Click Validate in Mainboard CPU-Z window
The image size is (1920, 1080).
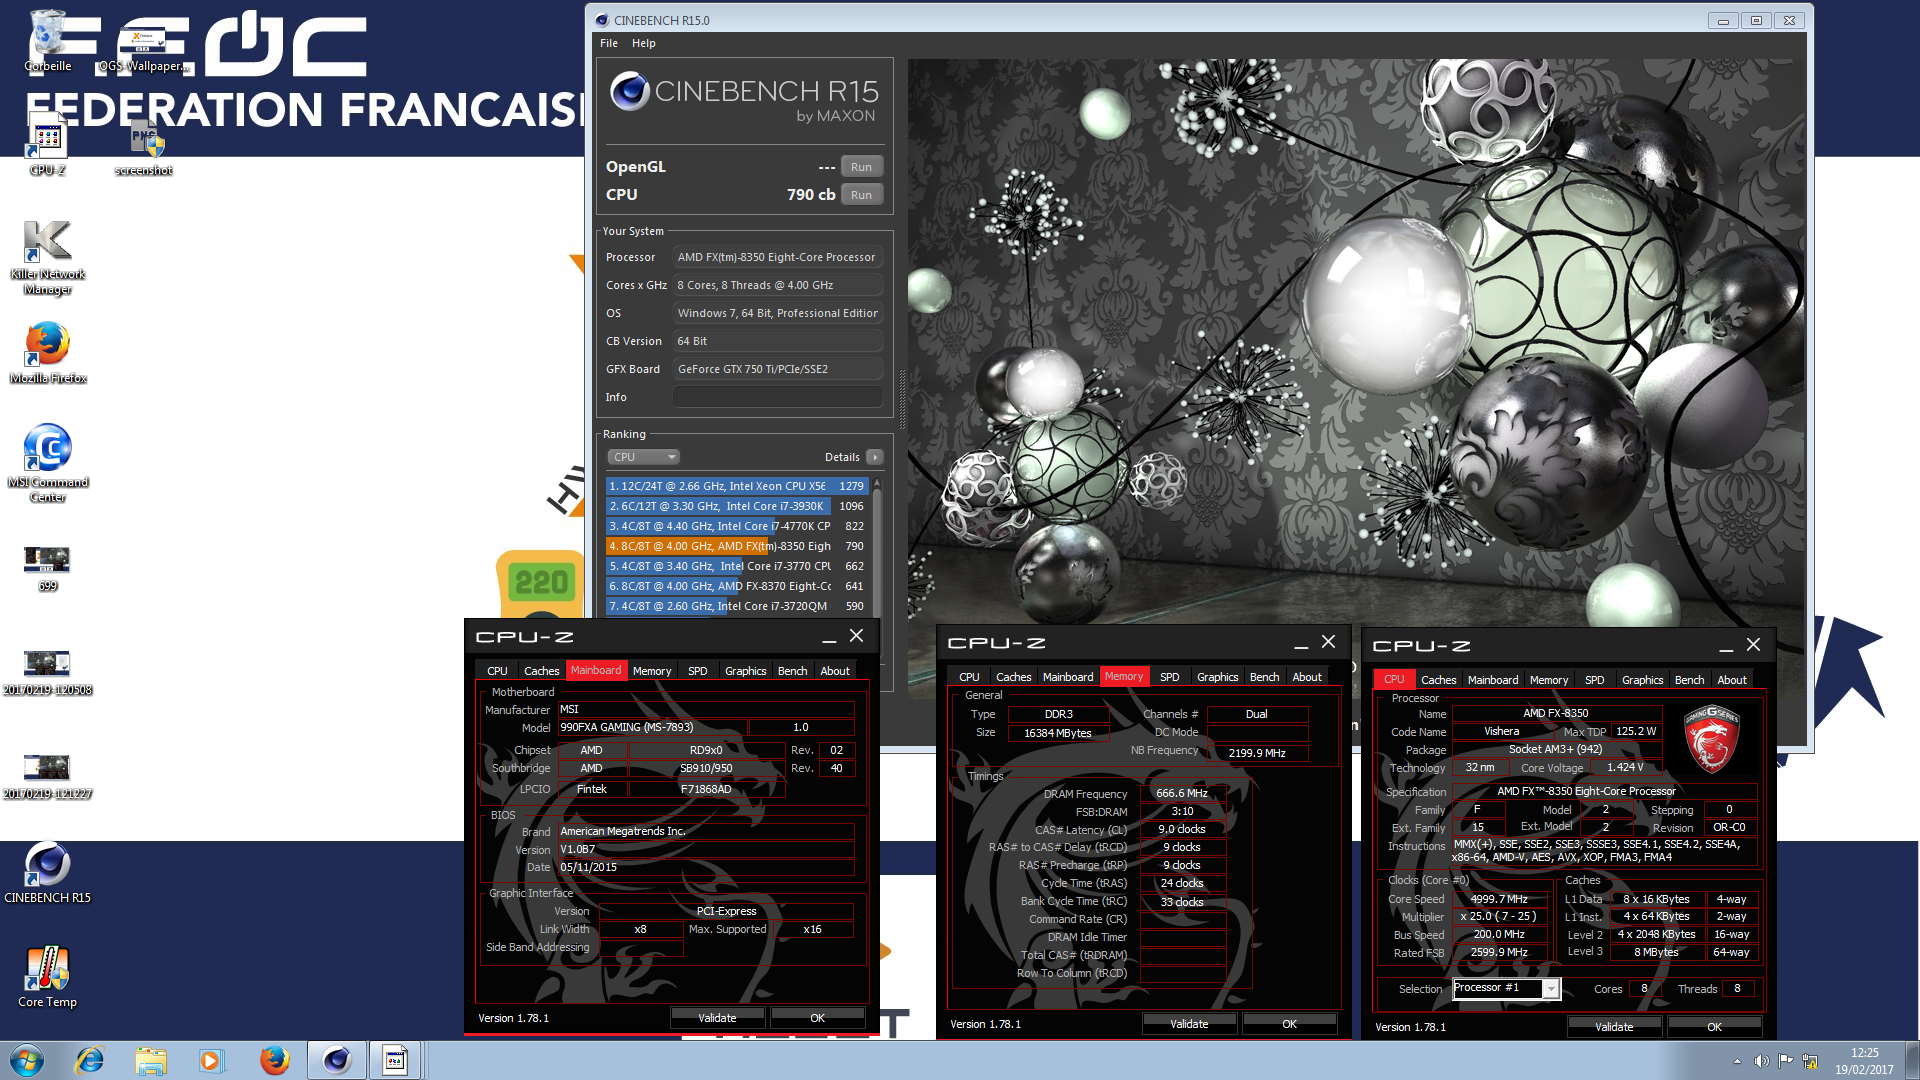(717, 1018)
